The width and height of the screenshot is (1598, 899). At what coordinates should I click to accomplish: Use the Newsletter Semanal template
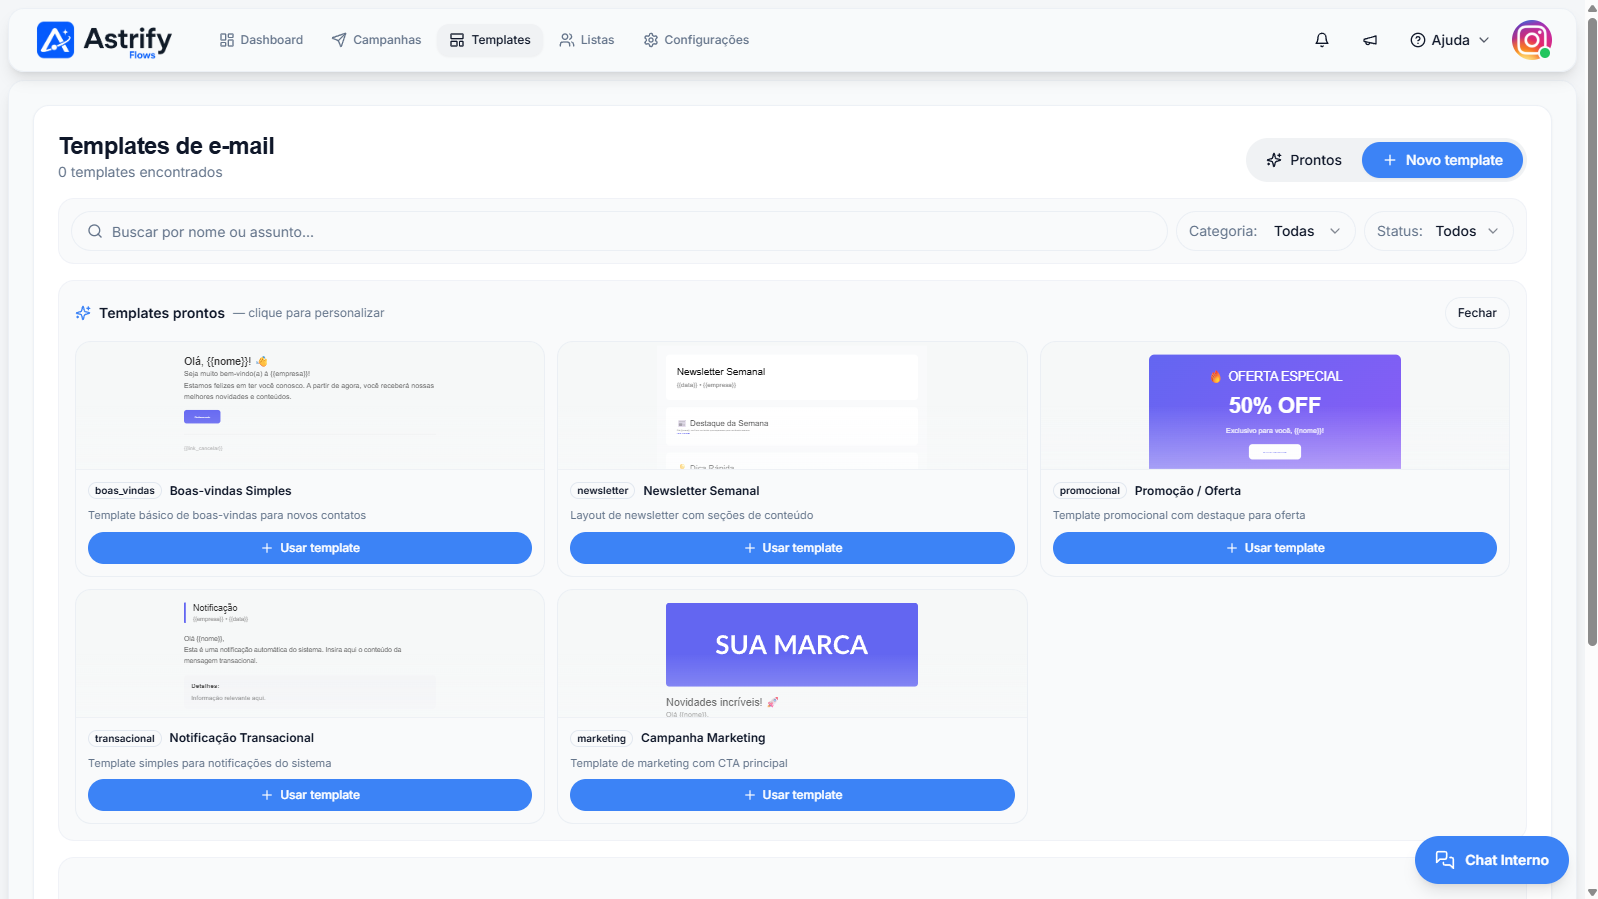tap(792, 548)
